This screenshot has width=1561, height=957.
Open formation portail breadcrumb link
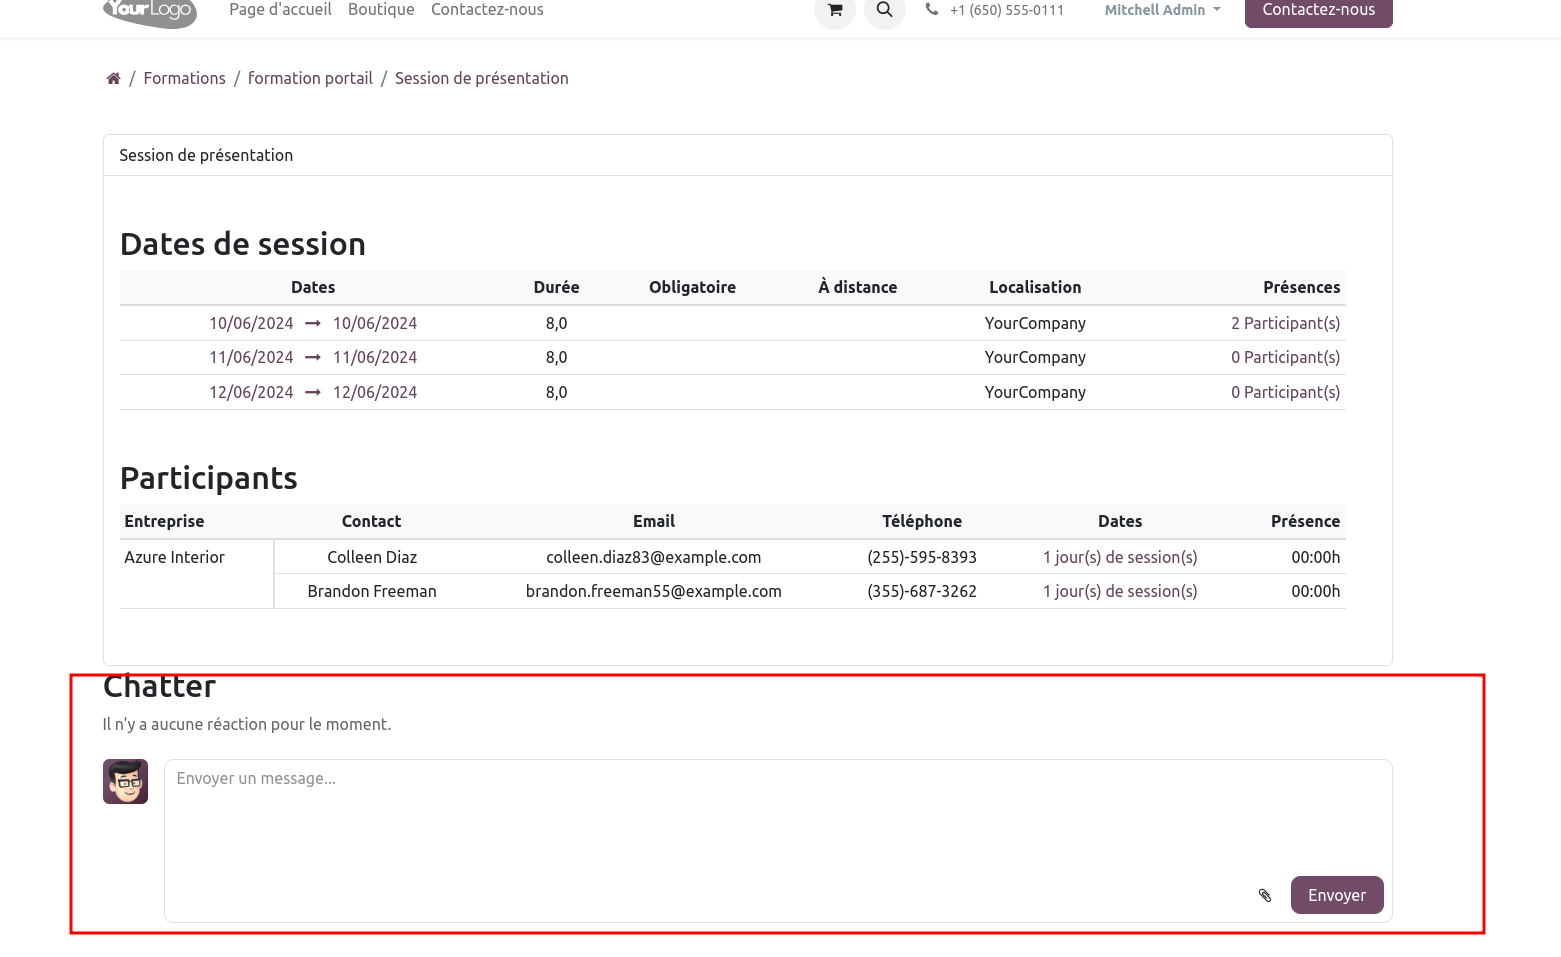pyautogui.click(x=310, y=78)
